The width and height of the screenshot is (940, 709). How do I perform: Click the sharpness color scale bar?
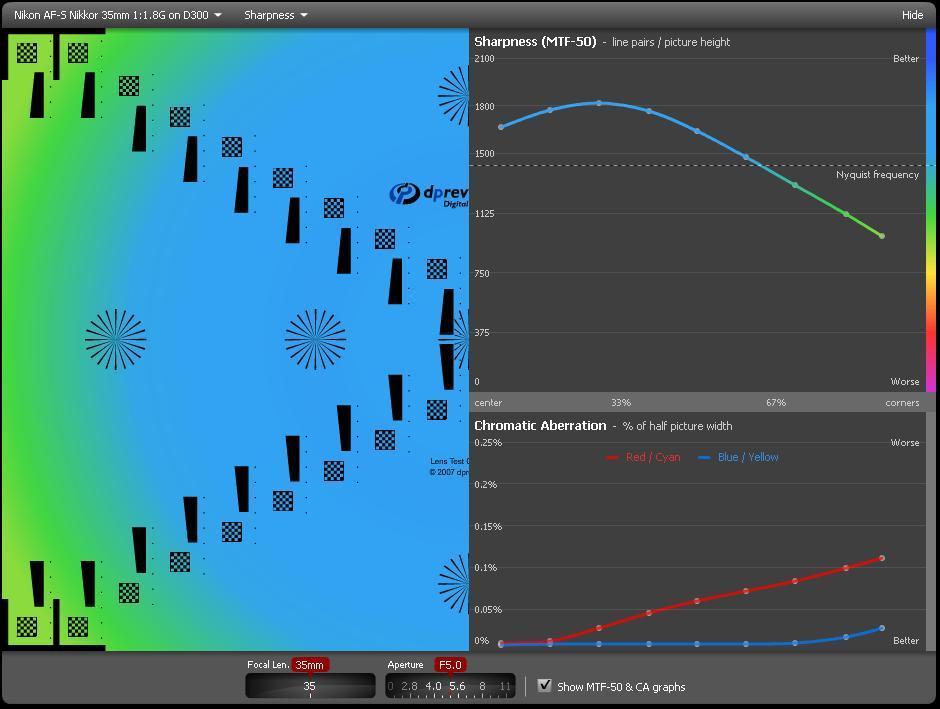tap(930, 210)
